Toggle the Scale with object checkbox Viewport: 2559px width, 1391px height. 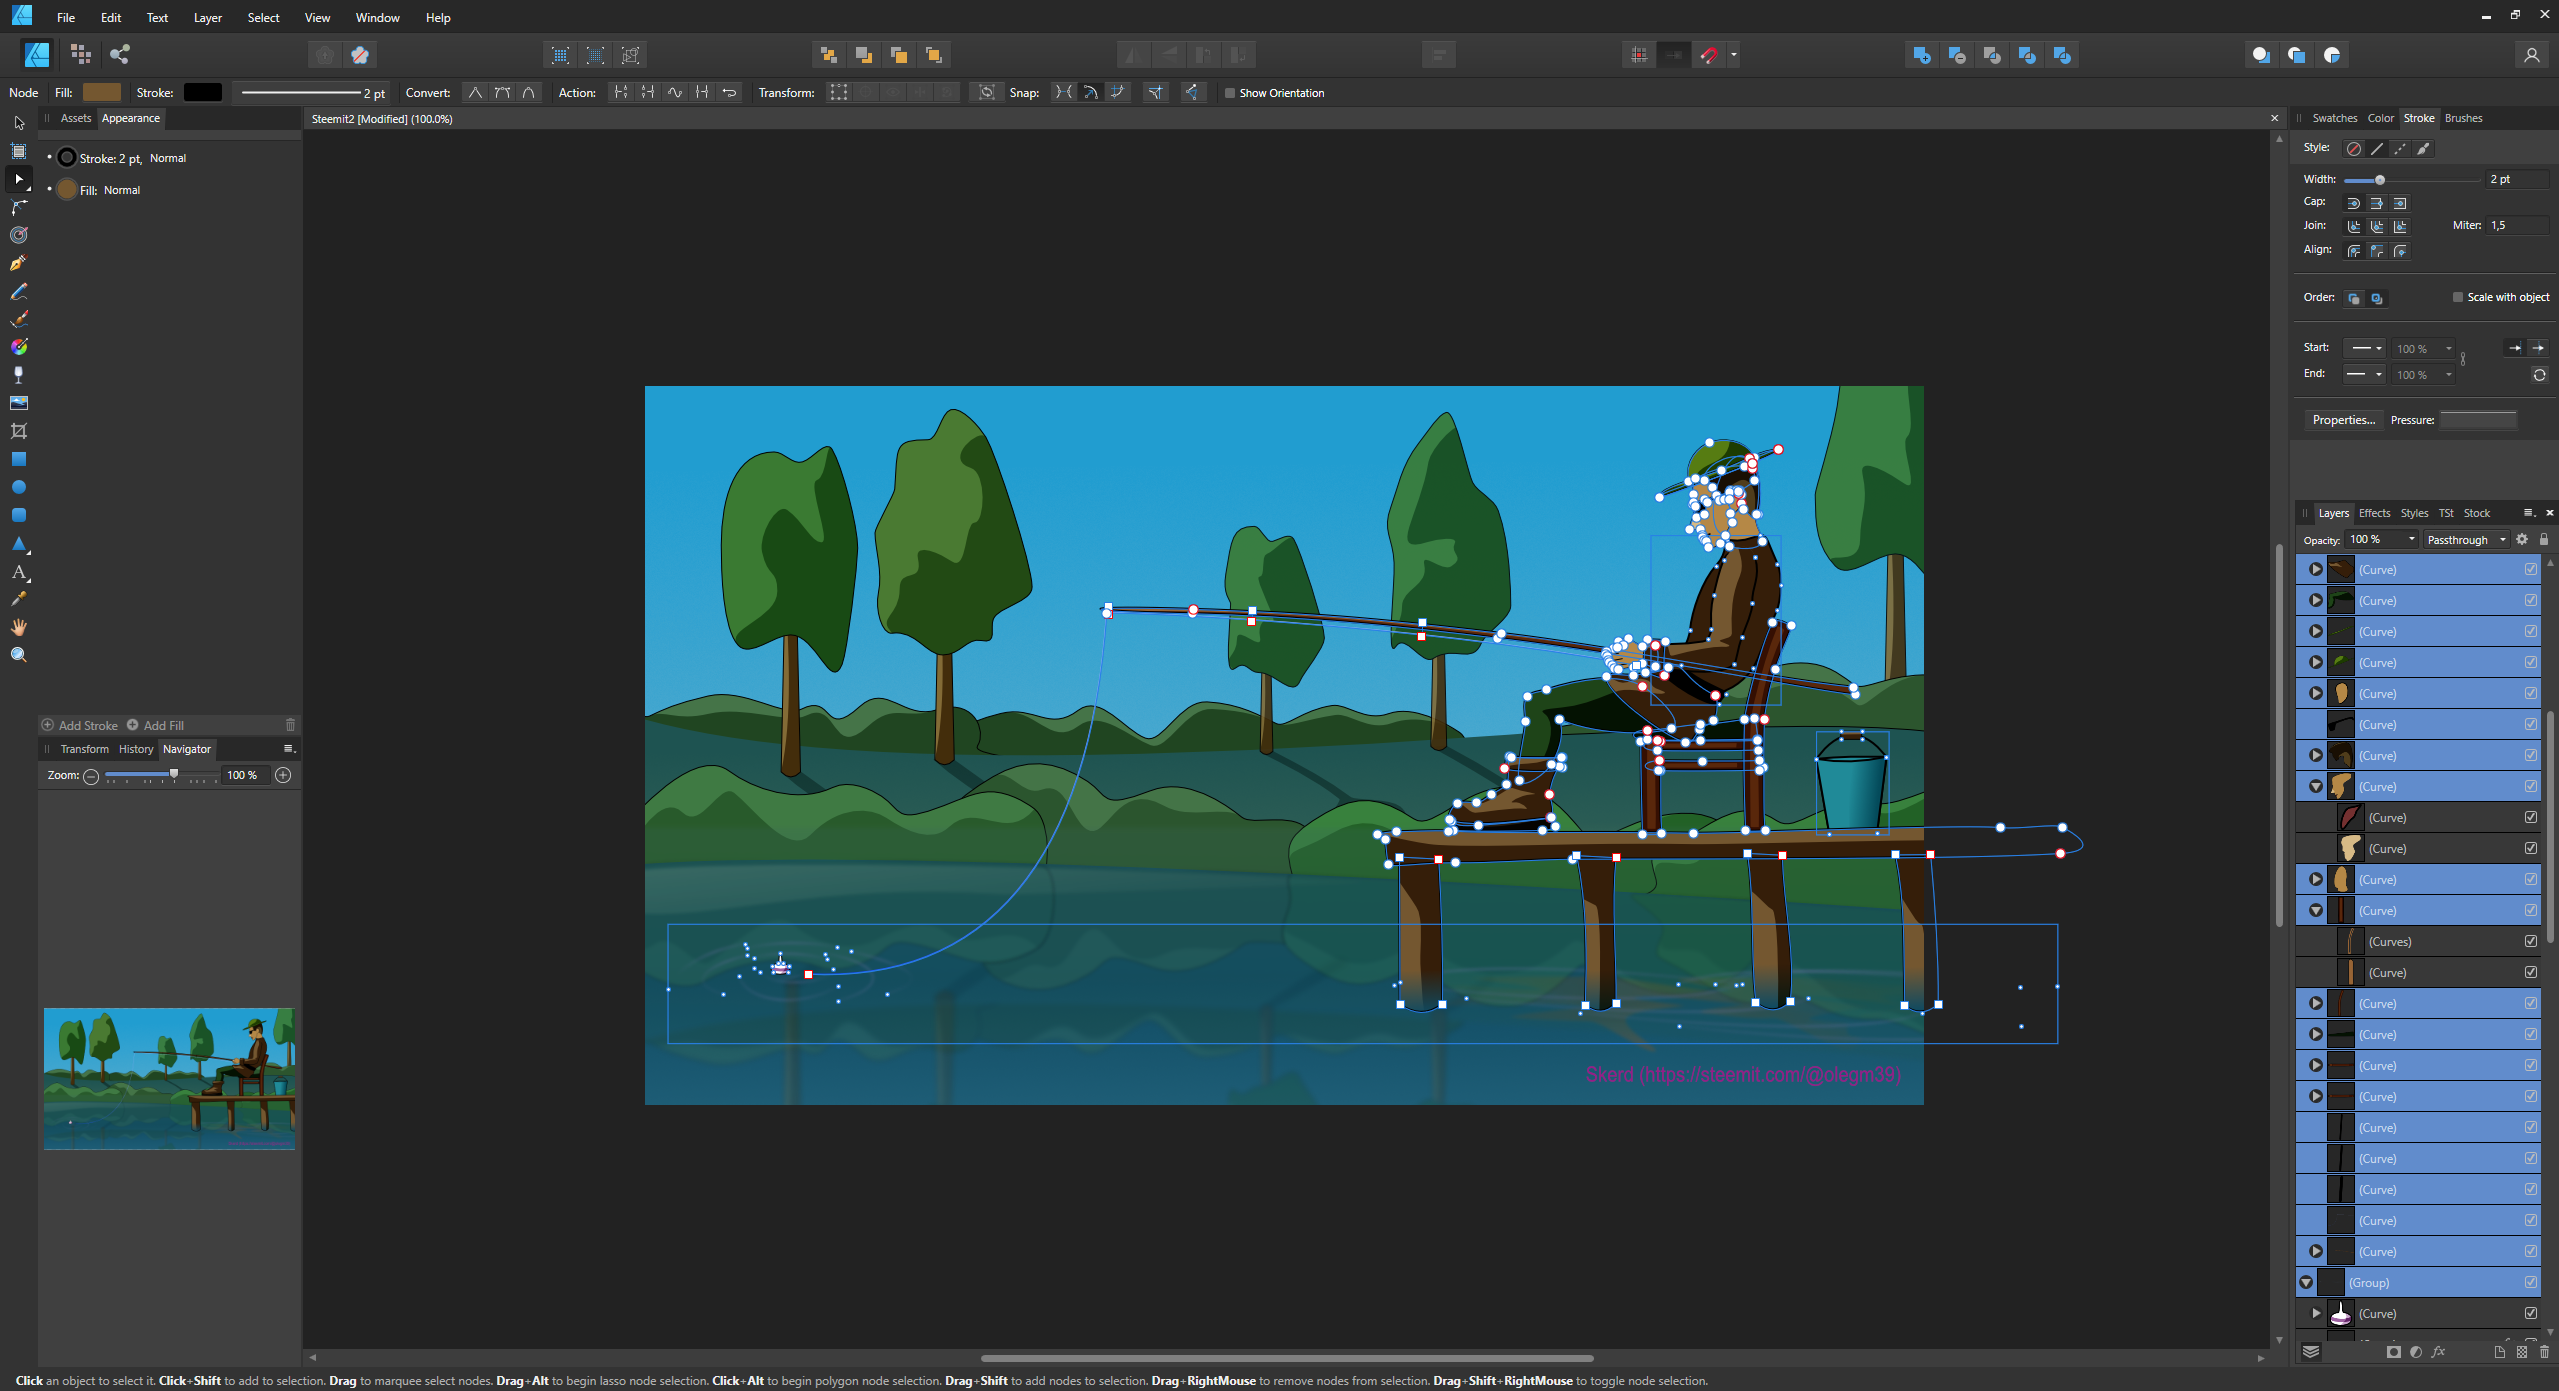[2457, 297]
